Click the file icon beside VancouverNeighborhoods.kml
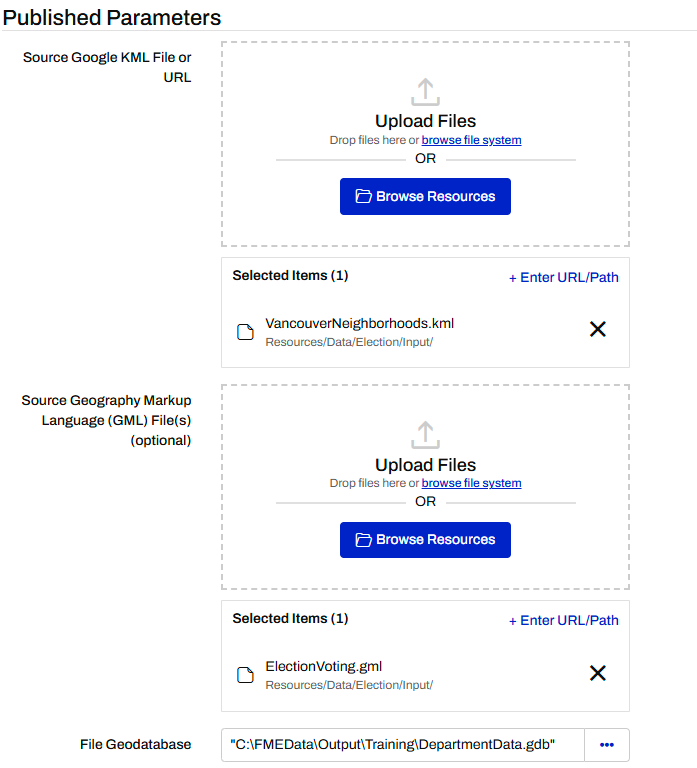 pyautogui.click(x=245, y=332)
